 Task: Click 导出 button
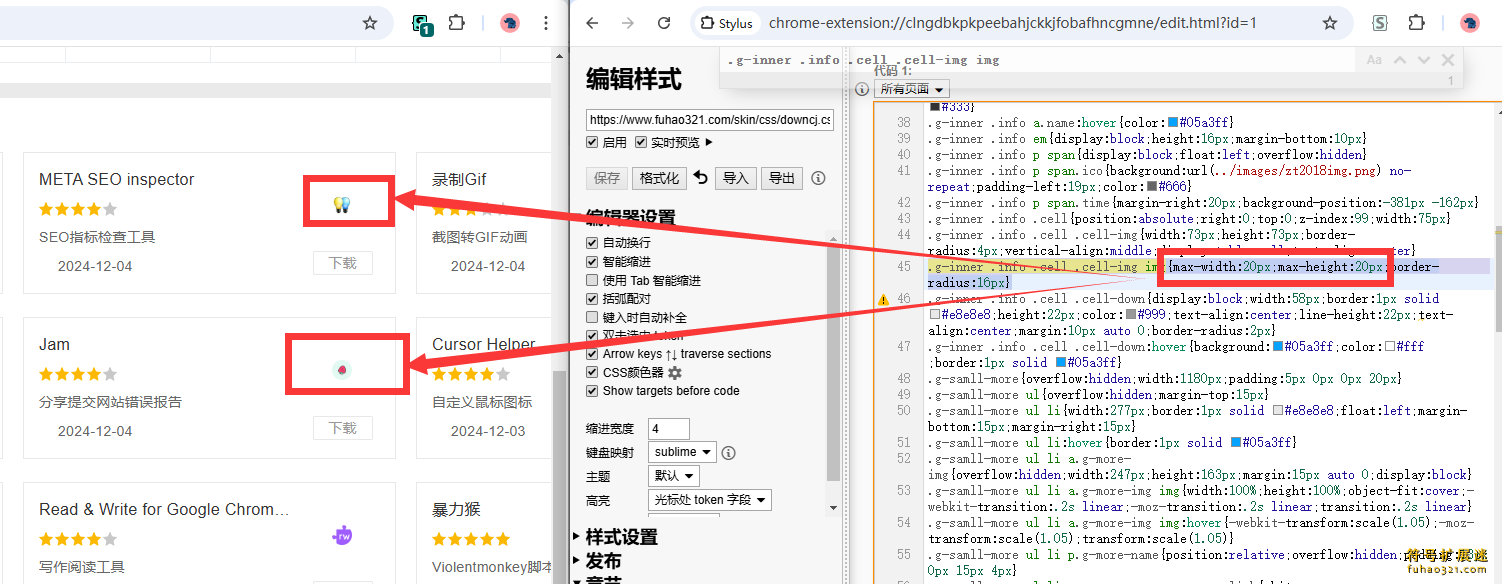click(782, 179)
